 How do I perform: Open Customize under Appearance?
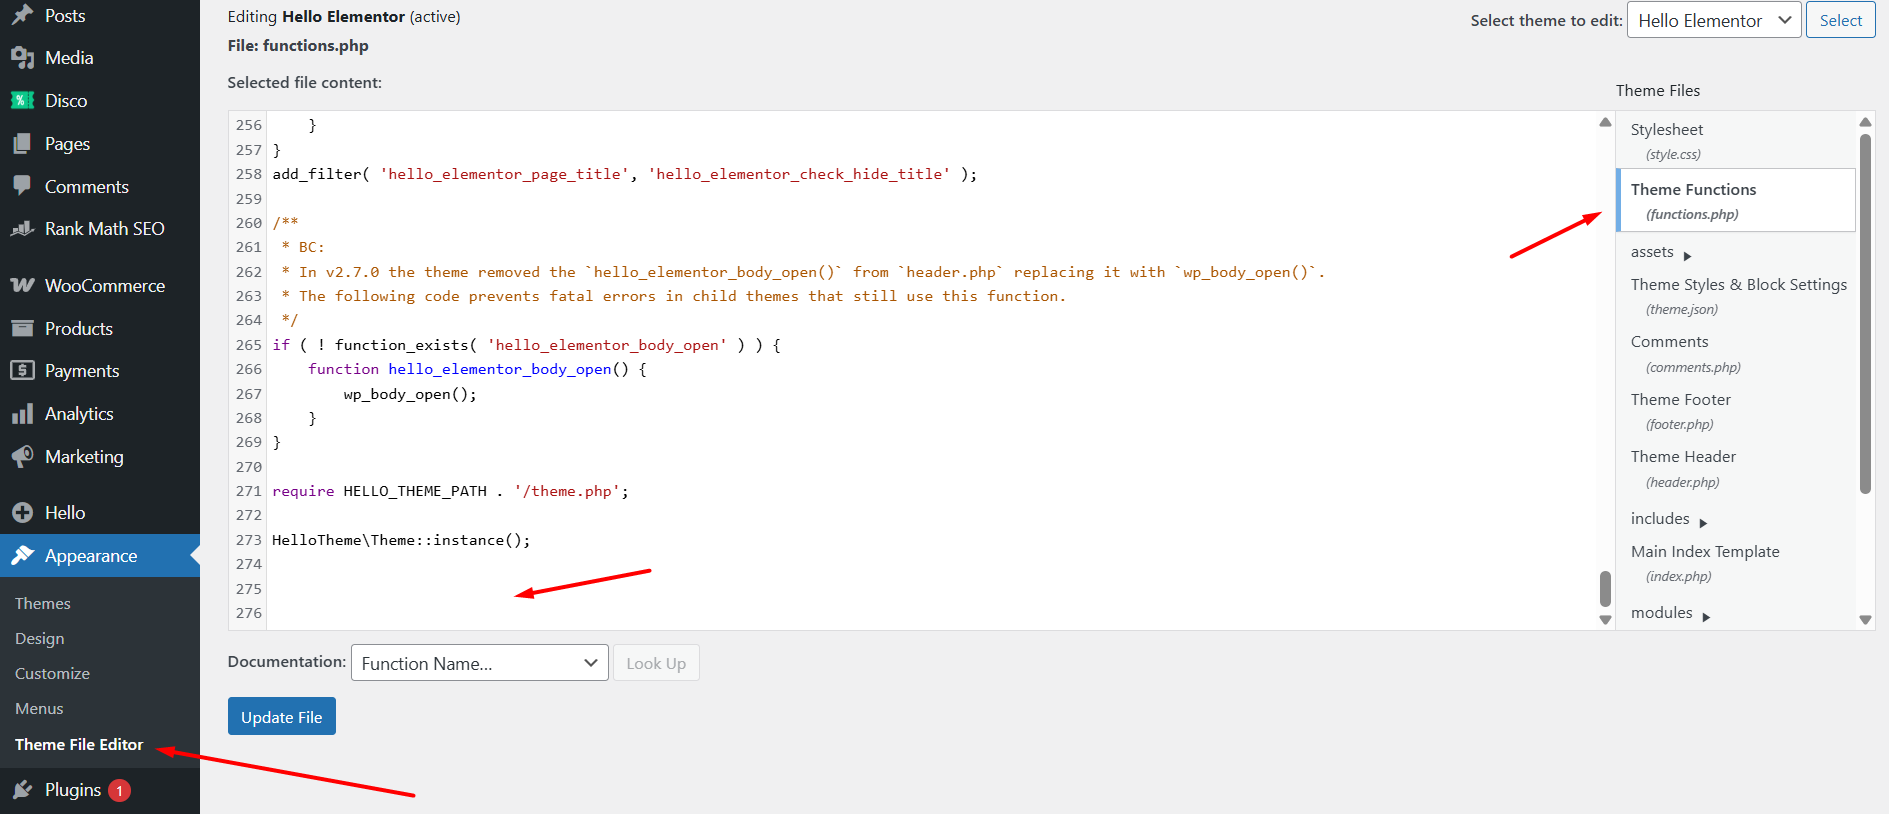(x=52, y=673)
